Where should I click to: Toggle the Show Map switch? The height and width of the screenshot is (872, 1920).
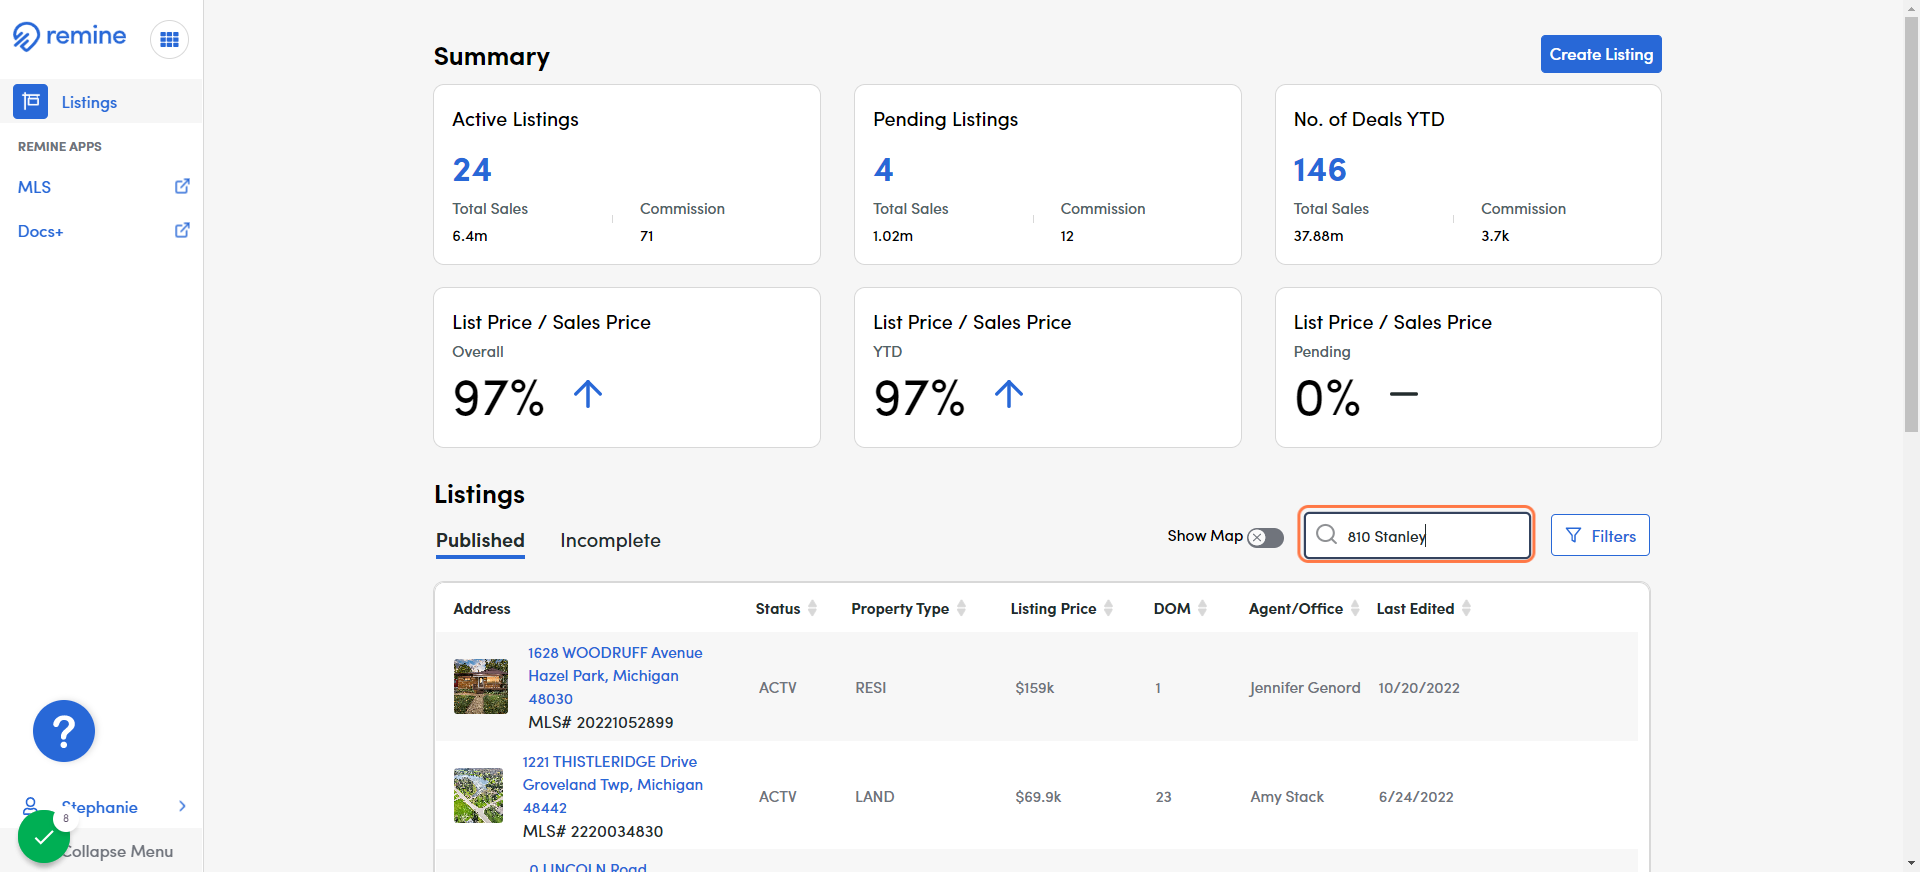(1265, 537)
